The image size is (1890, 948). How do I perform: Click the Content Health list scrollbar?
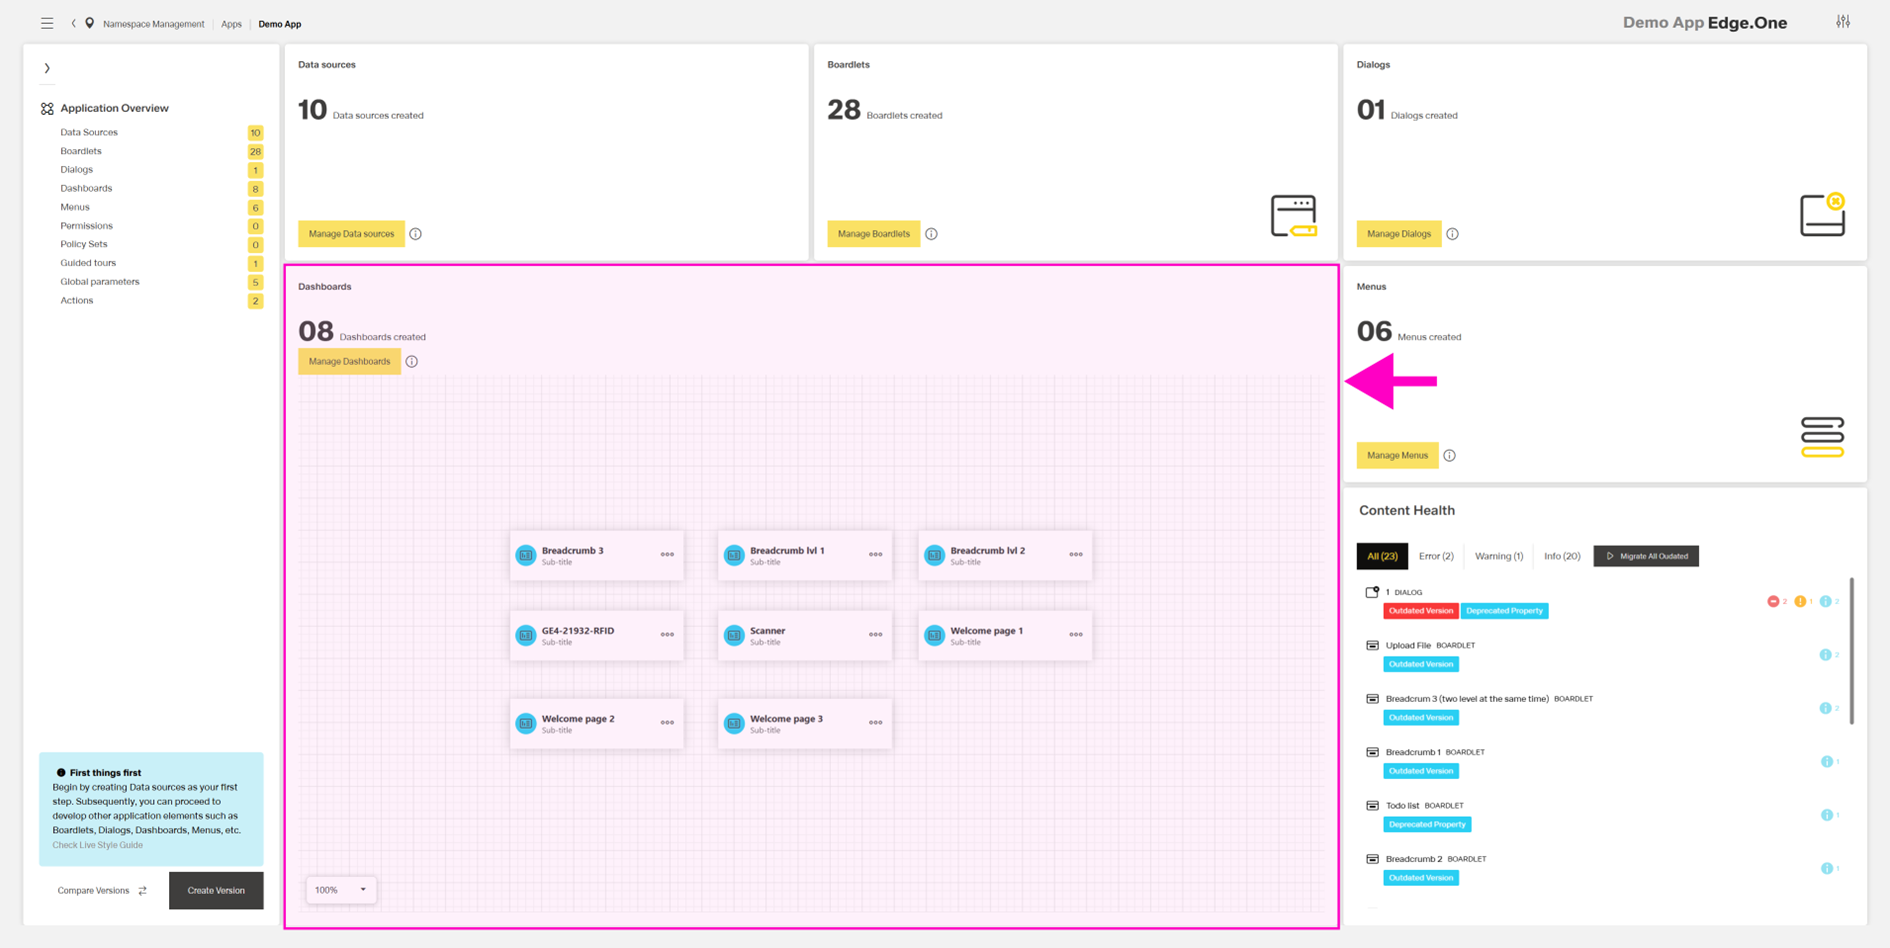click(1851, 650)
